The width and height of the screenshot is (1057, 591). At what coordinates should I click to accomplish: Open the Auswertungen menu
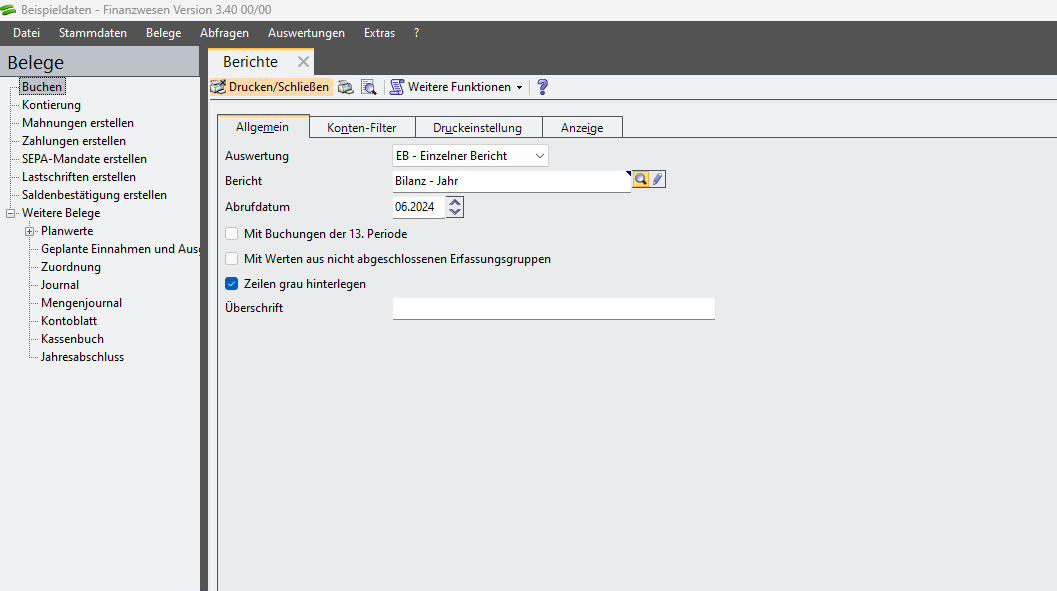(306, 33)
